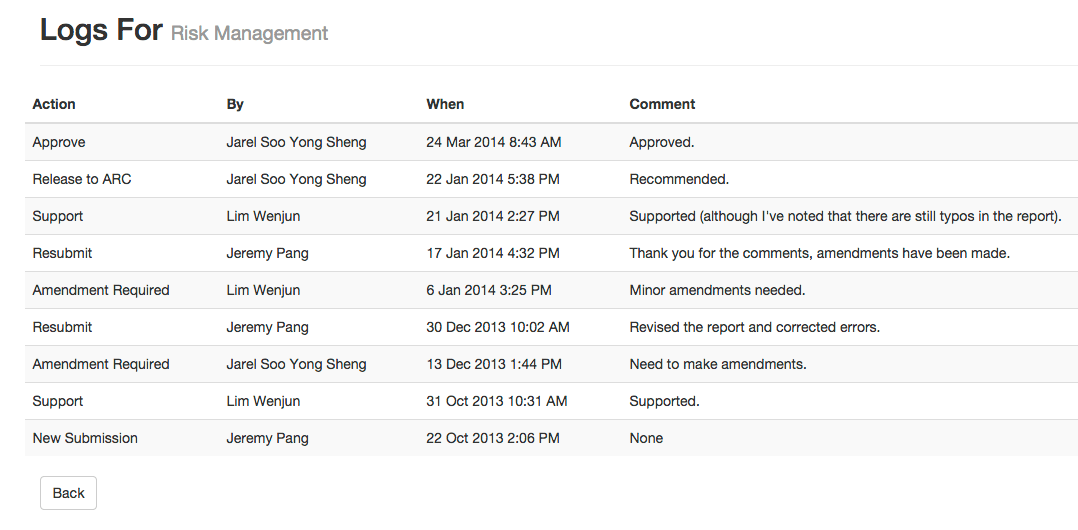Image resolution: width=1078 pixels, height=530 pixels.
Task: Click the Minor amendments needed comment
Action: 717,290
